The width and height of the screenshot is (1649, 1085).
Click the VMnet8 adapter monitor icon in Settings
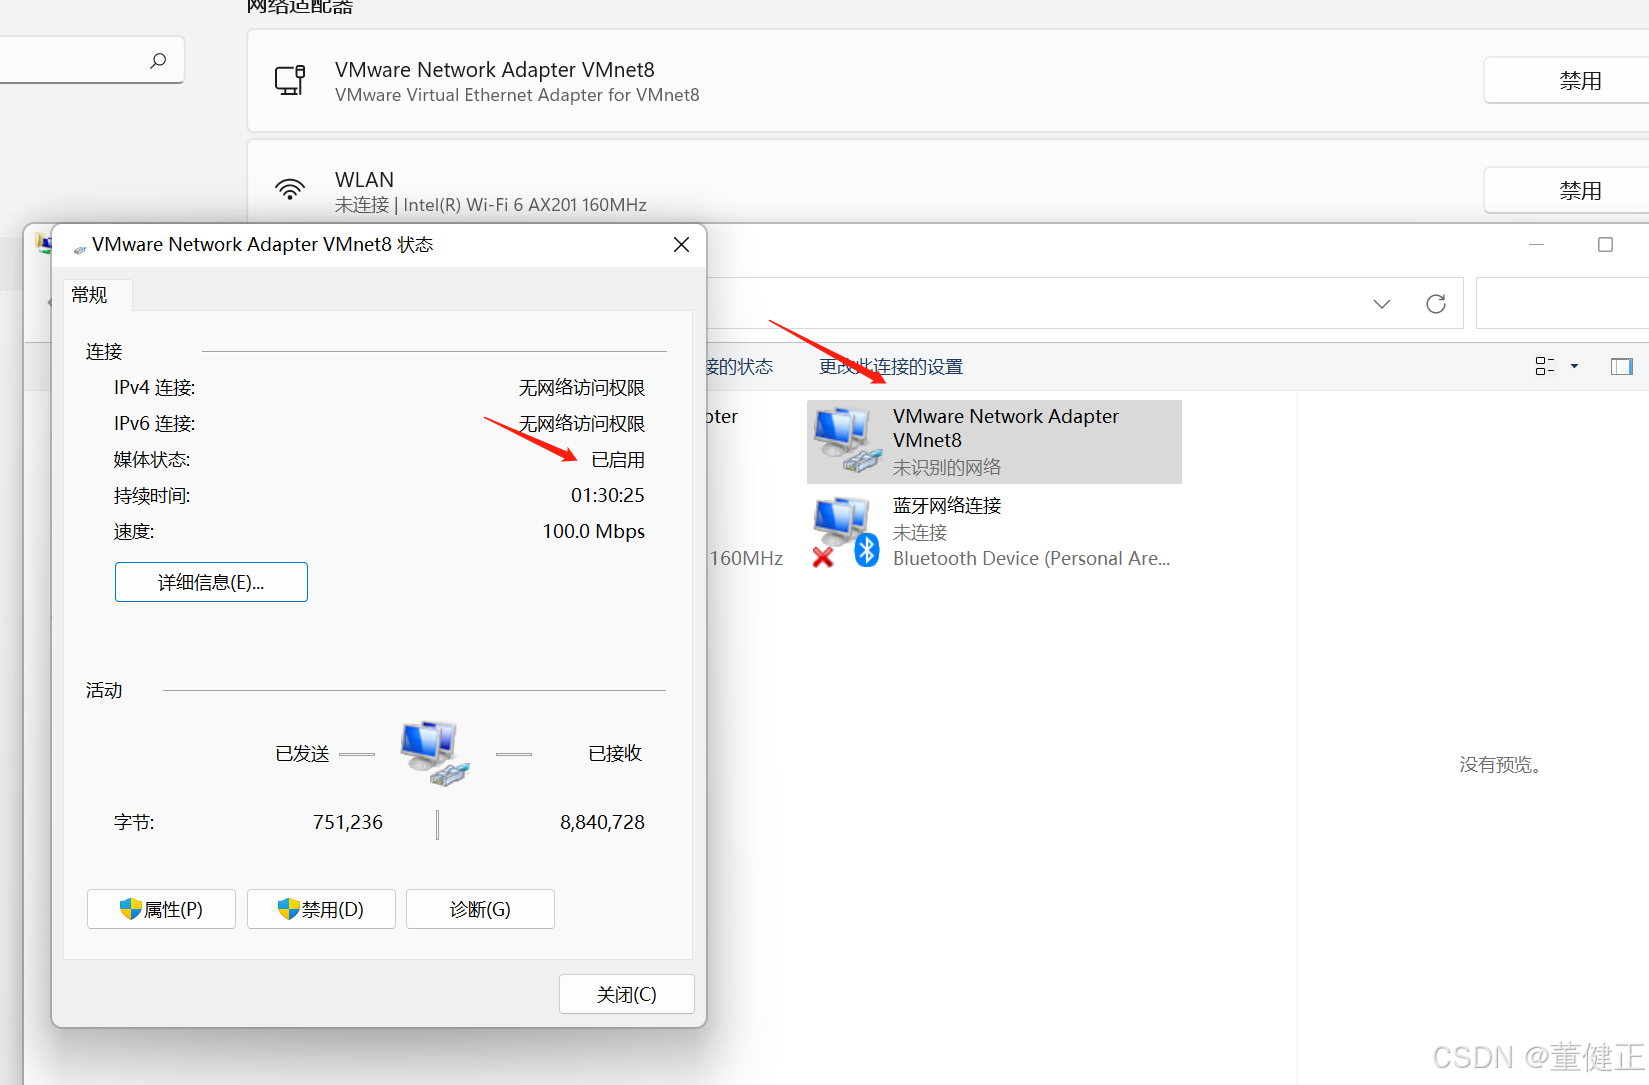(290, 80)
